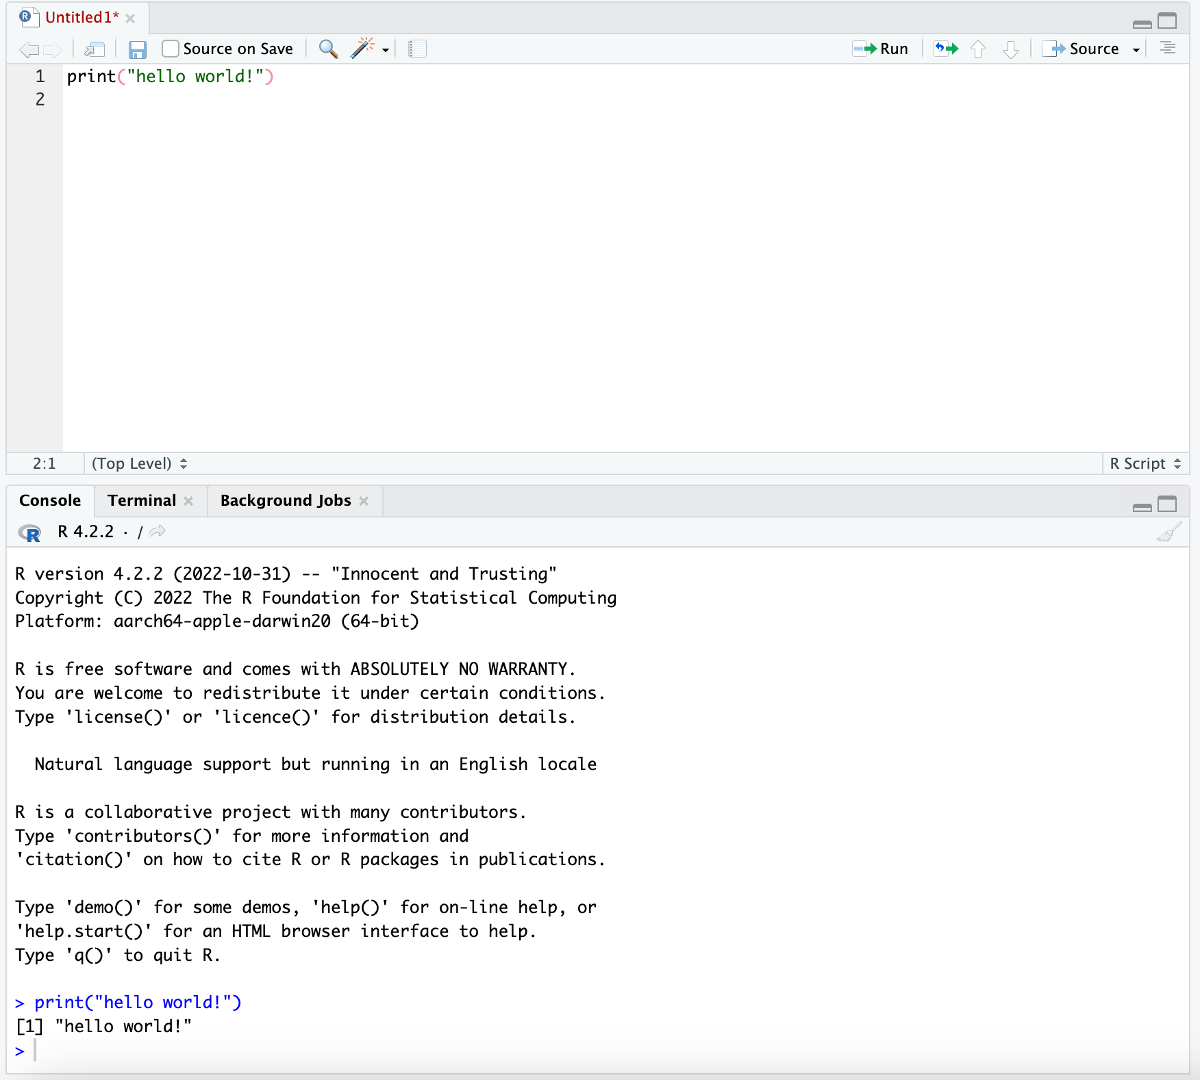Re-run the previous code region
1200x1080 pixels.
pos(946,48)
